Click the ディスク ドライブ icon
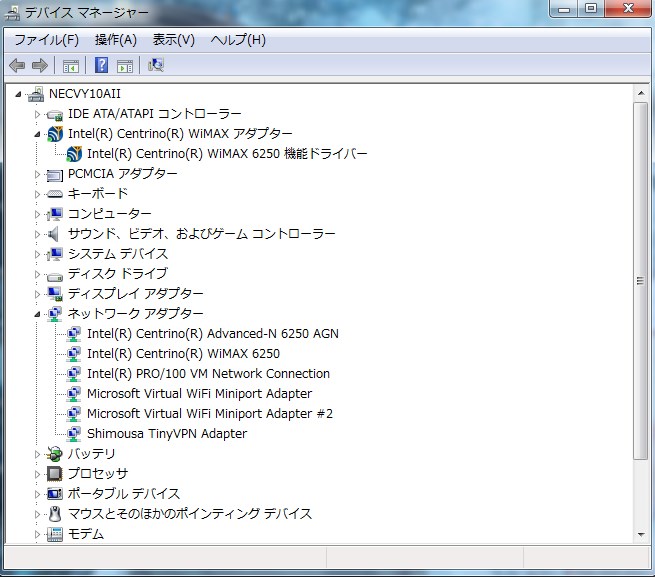 (55, 275)
